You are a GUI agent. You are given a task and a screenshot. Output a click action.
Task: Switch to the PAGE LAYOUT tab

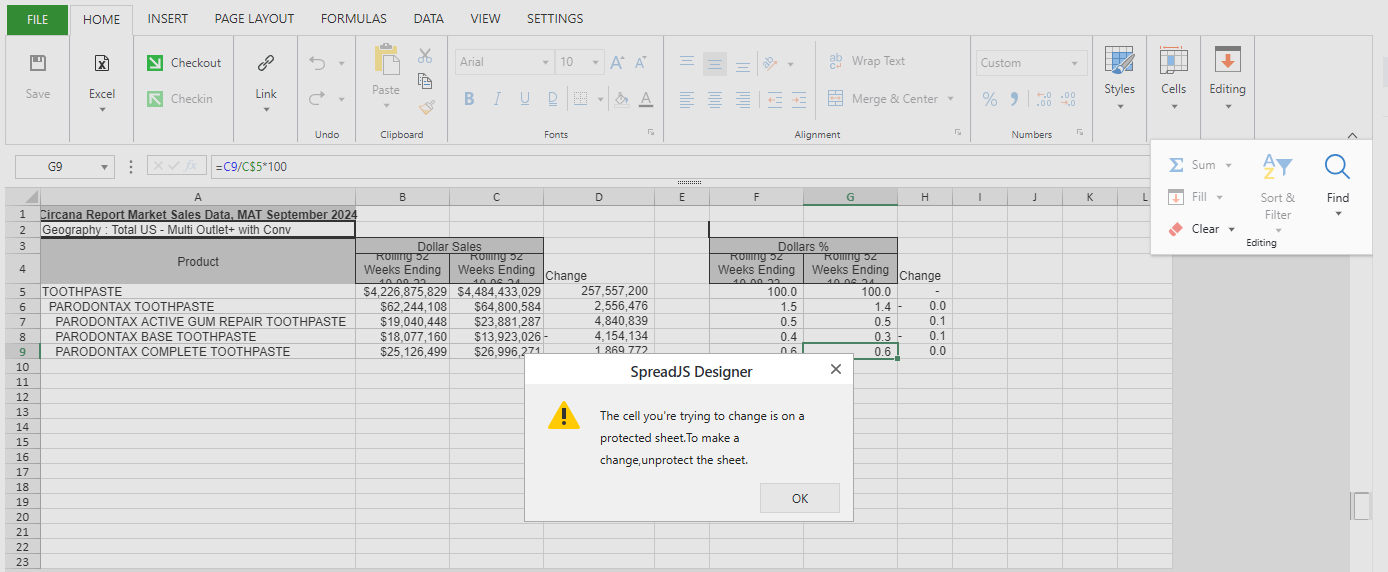pos(255,19)
